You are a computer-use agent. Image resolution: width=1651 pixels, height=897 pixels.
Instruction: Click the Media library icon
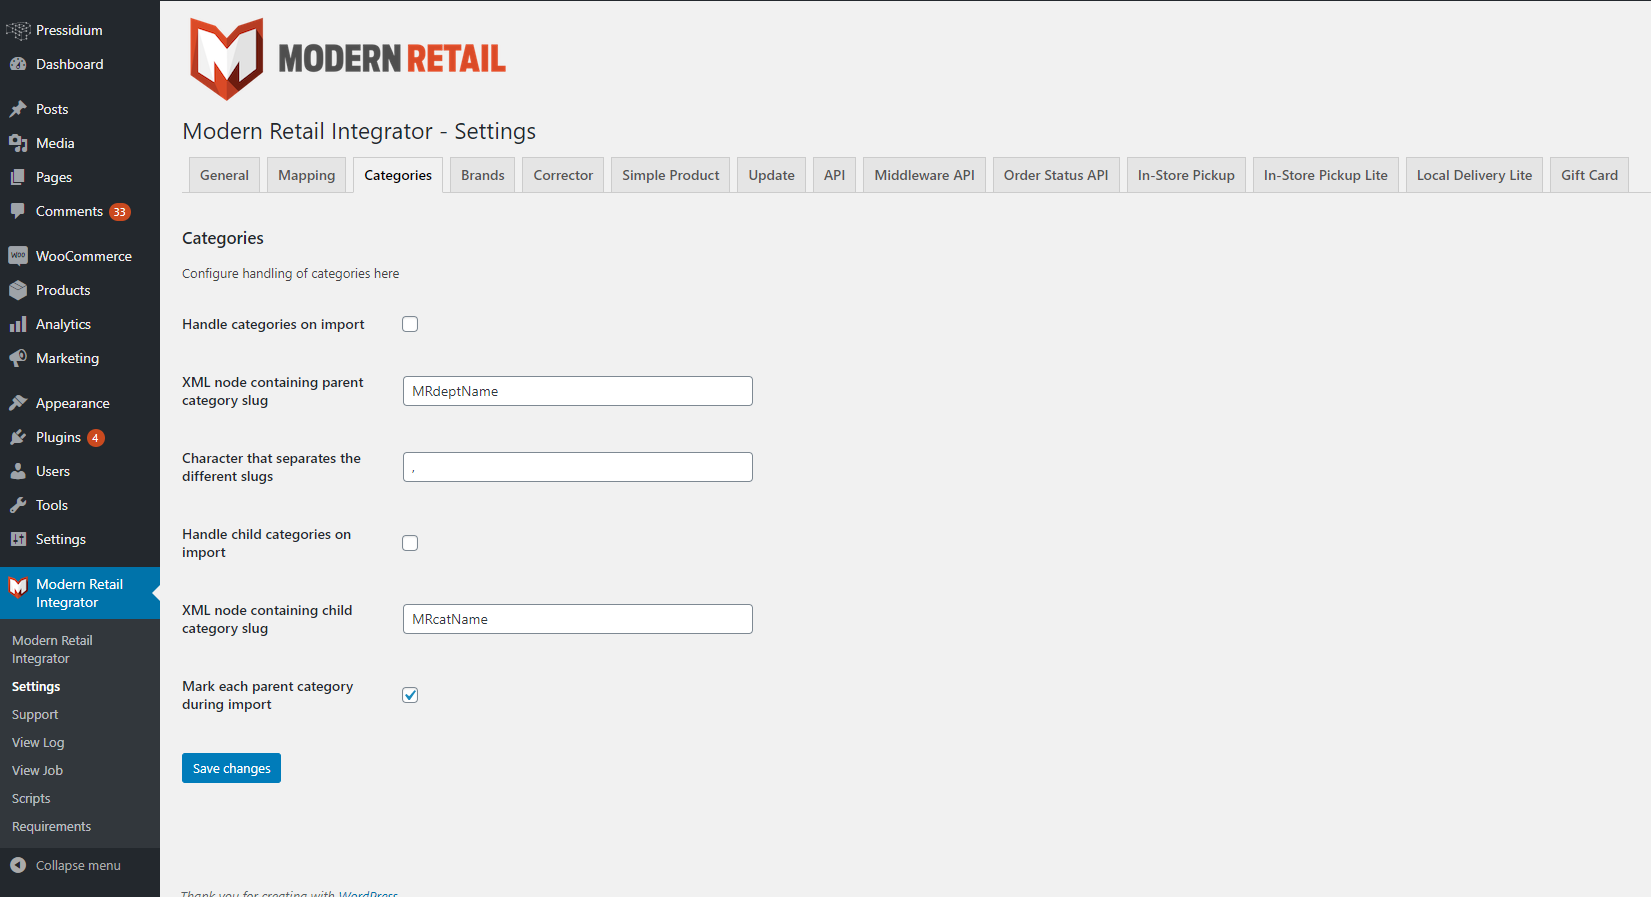click(x=18, y=143)
